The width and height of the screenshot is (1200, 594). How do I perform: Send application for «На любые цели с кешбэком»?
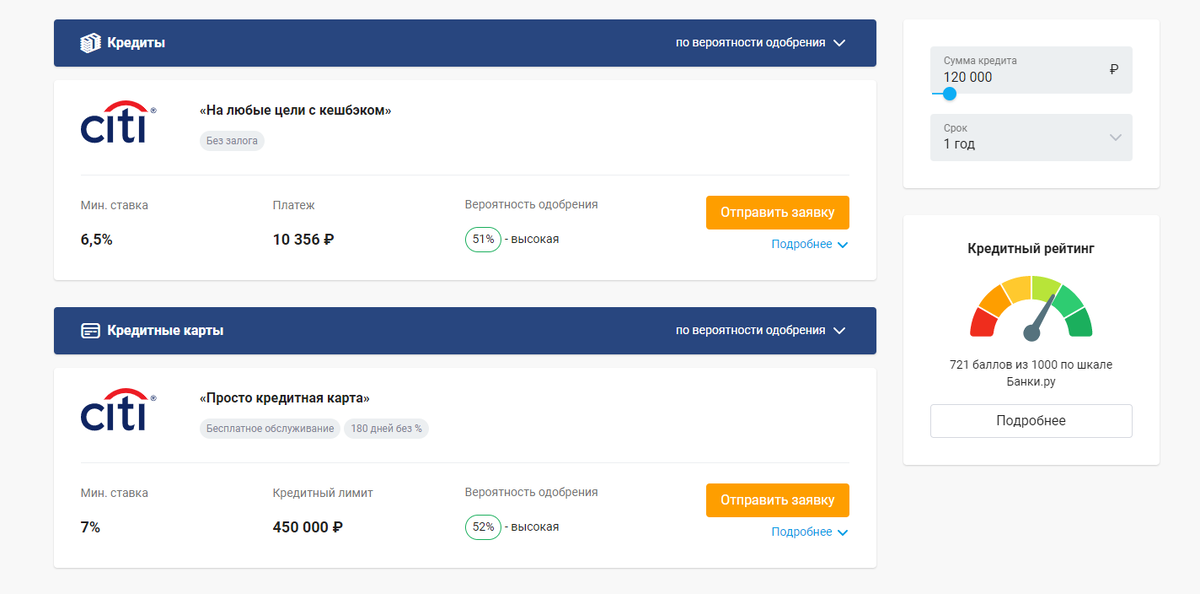pyautogui.click(x=777, y=213)
